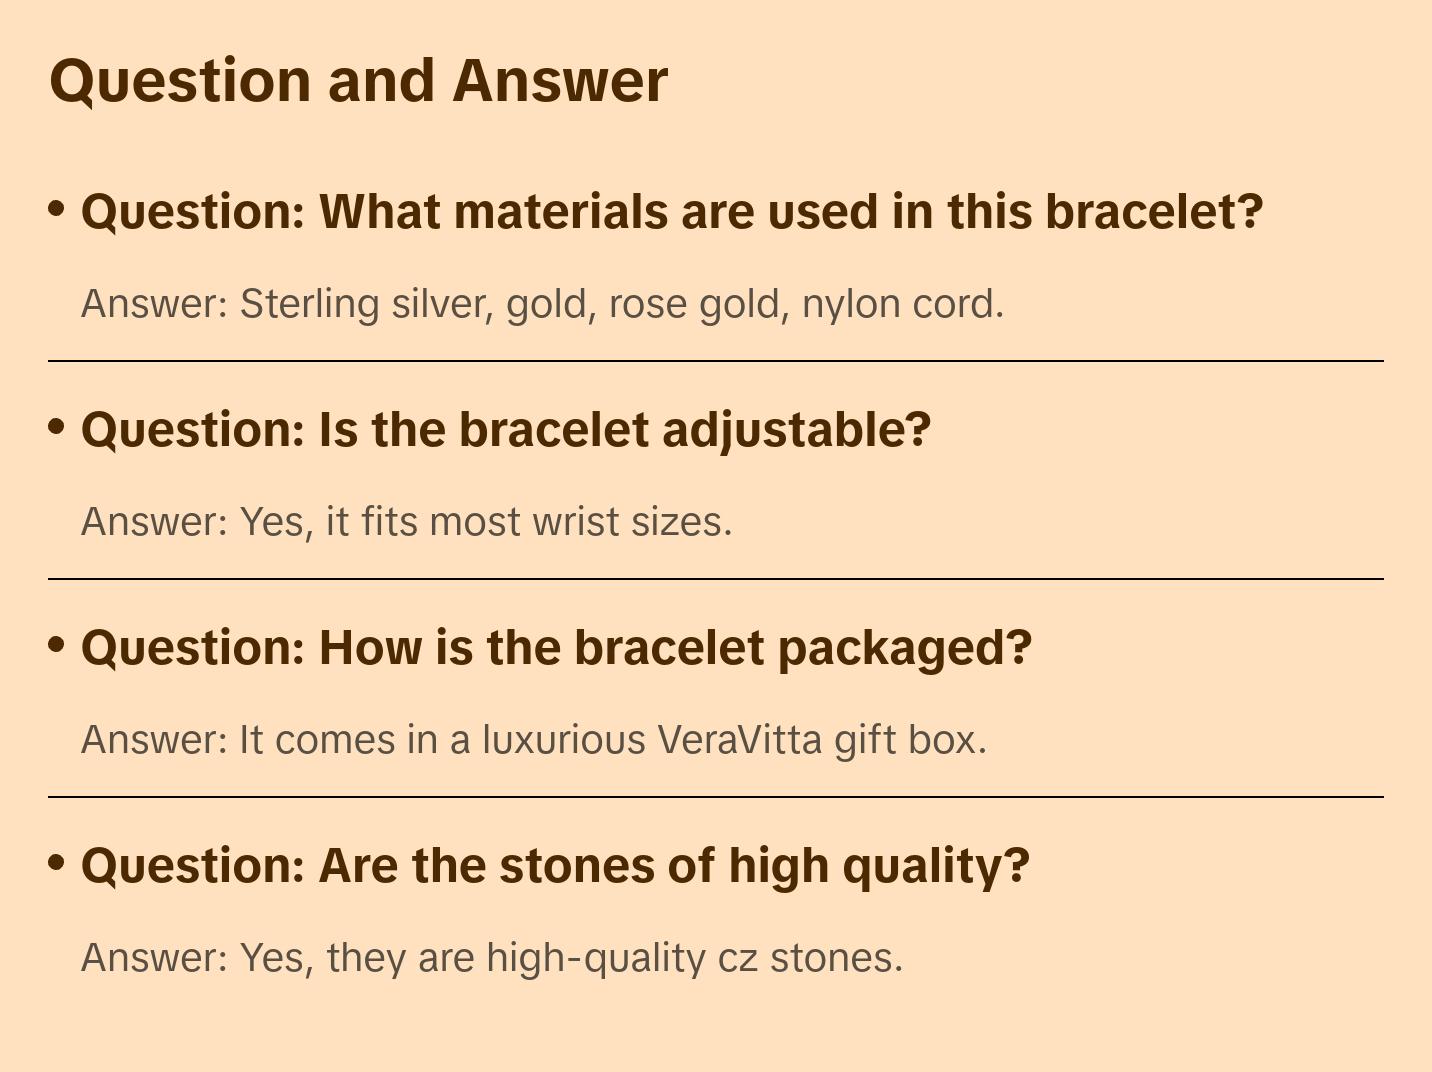This screenshot has width=1432, height=1072.
Task: Click the luxurious gift box answer
Action: coord(534,740)
